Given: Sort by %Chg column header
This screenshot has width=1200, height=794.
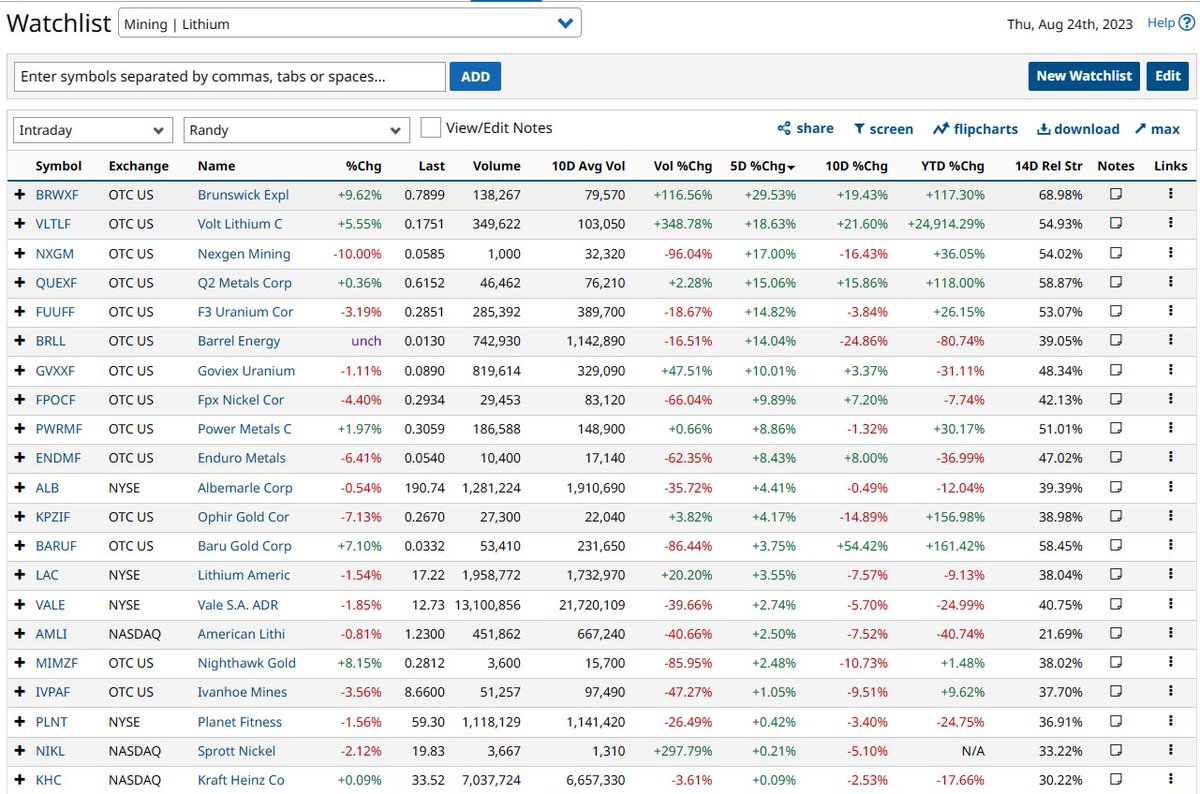Looking at the screenshot, I should (364, 166).
